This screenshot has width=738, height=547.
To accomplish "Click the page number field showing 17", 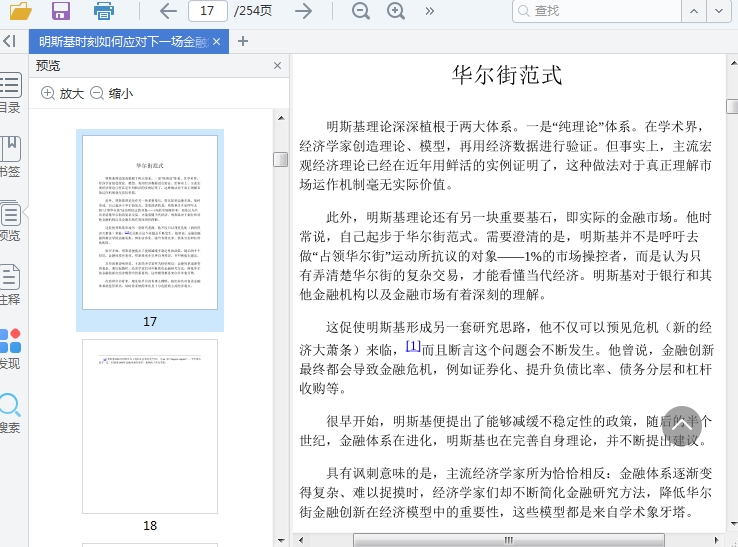I will click(208, 11).
